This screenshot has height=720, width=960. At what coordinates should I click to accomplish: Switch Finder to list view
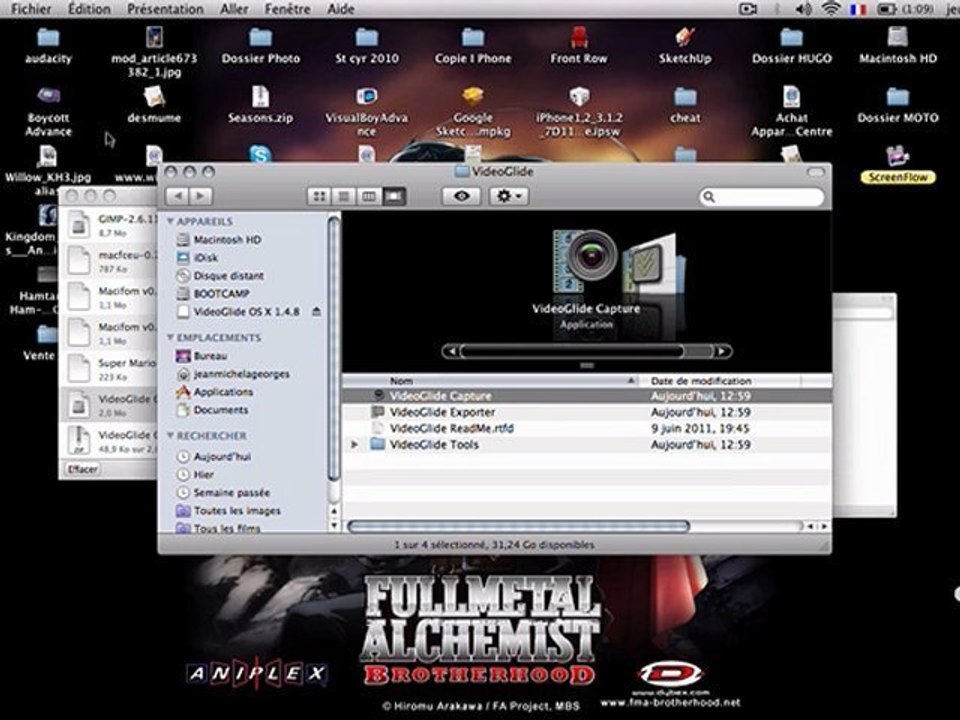(x=343, y=196)
